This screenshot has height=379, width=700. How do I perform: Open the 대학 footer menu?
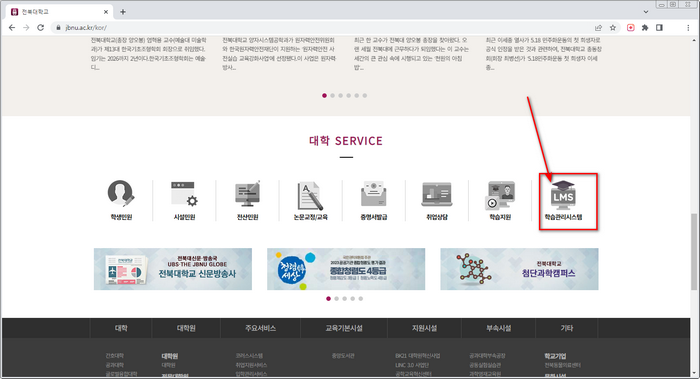coord(121,328)
